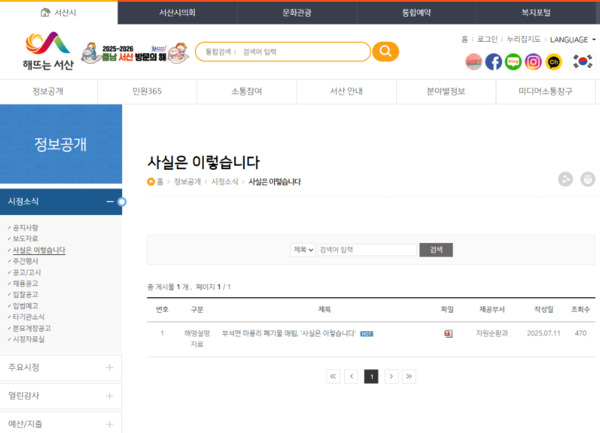This screenshot has width=600, height=433.
Task: Switch to the 문화관광 top tab
Action: click(x=297, y=13)
